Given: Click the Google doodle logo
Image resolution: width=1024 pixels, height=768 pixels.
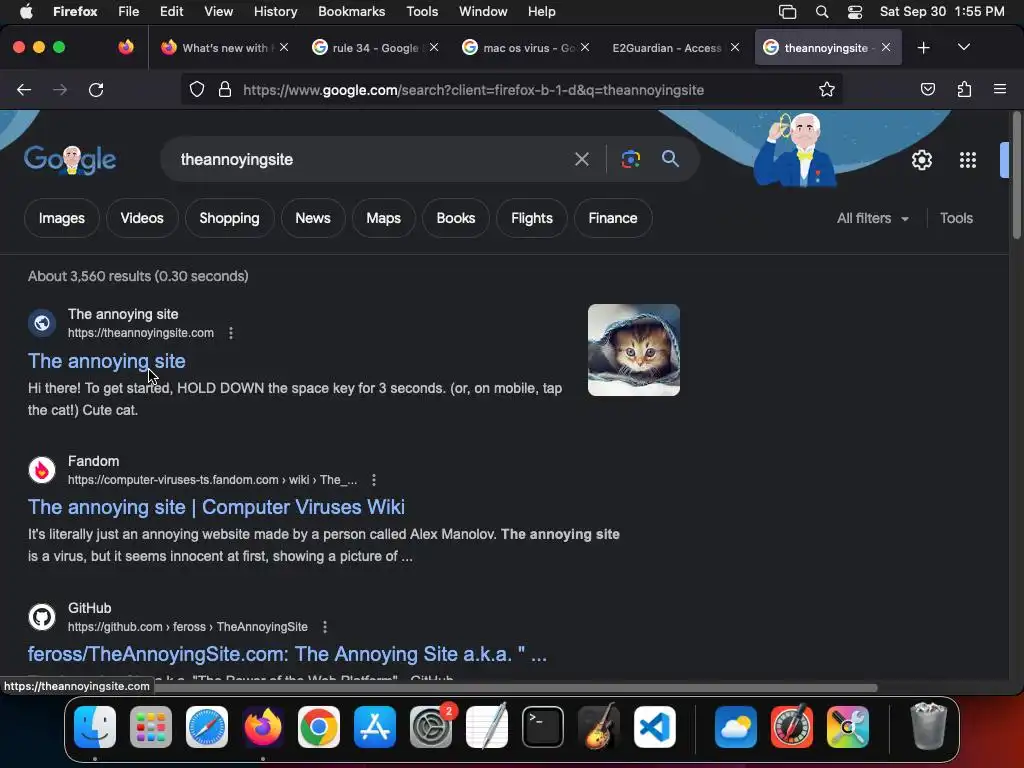Looking at the screenshot, I should [70, 159].
